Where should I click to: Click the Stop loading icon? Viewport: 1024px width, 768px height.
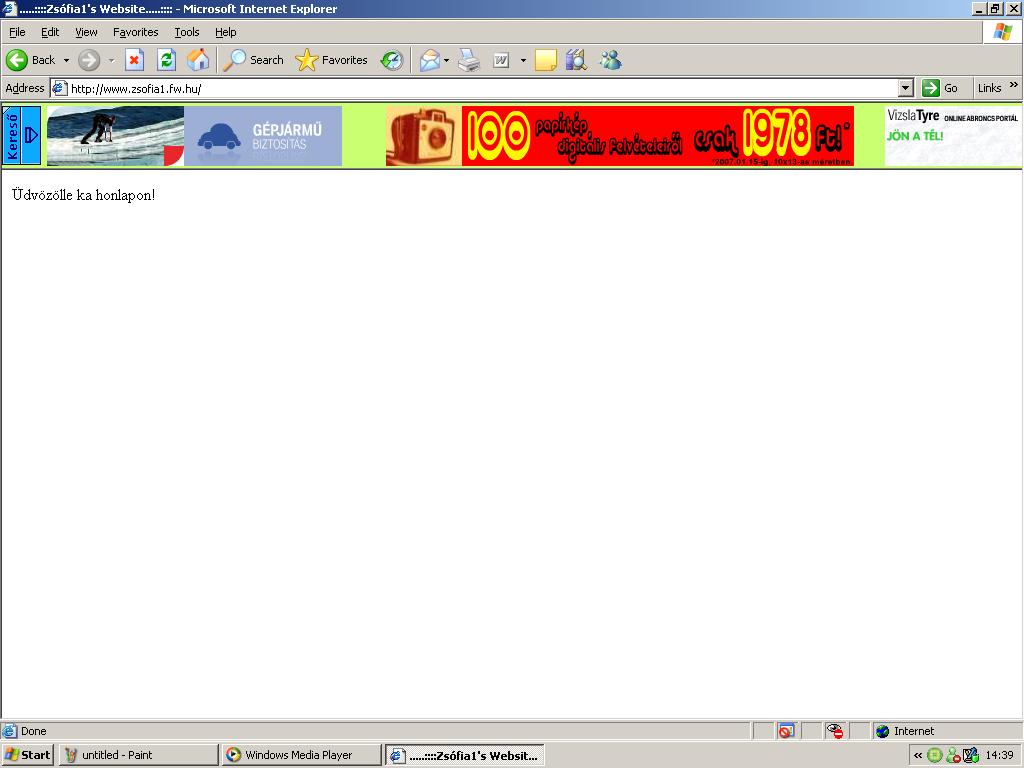[x=134, y=60]
